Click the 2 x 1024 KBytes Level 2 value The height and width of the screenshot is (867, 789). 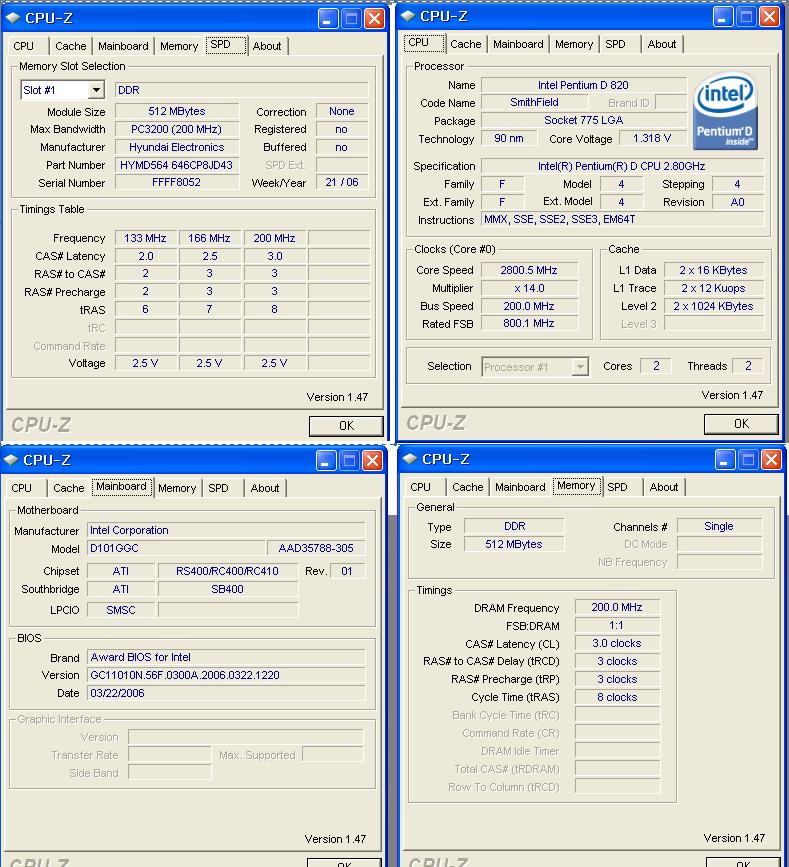(713, 306)
